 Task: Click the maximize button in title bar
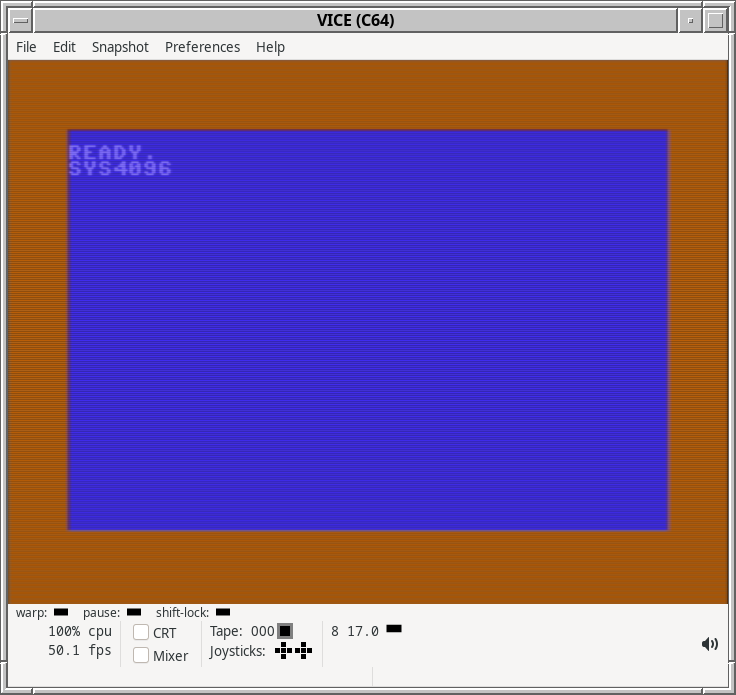pos(715,20)
